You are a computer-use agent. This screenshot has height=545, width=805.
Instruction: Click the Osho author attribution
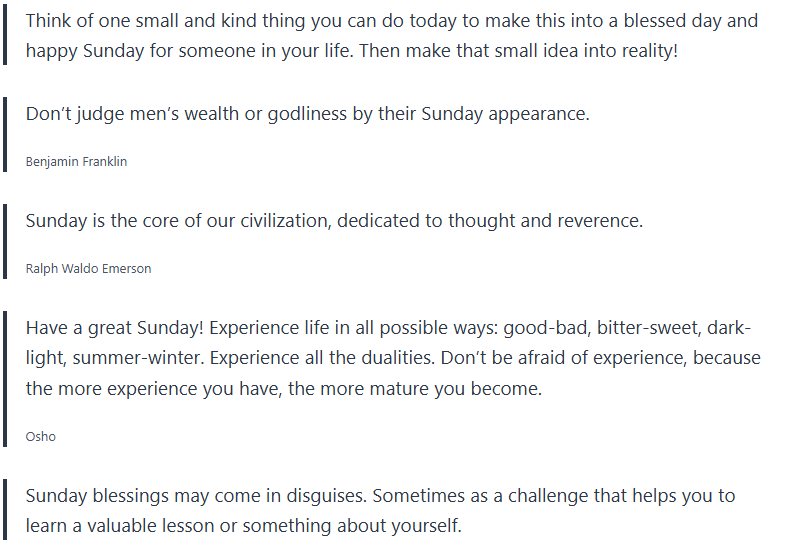(41, 436)
